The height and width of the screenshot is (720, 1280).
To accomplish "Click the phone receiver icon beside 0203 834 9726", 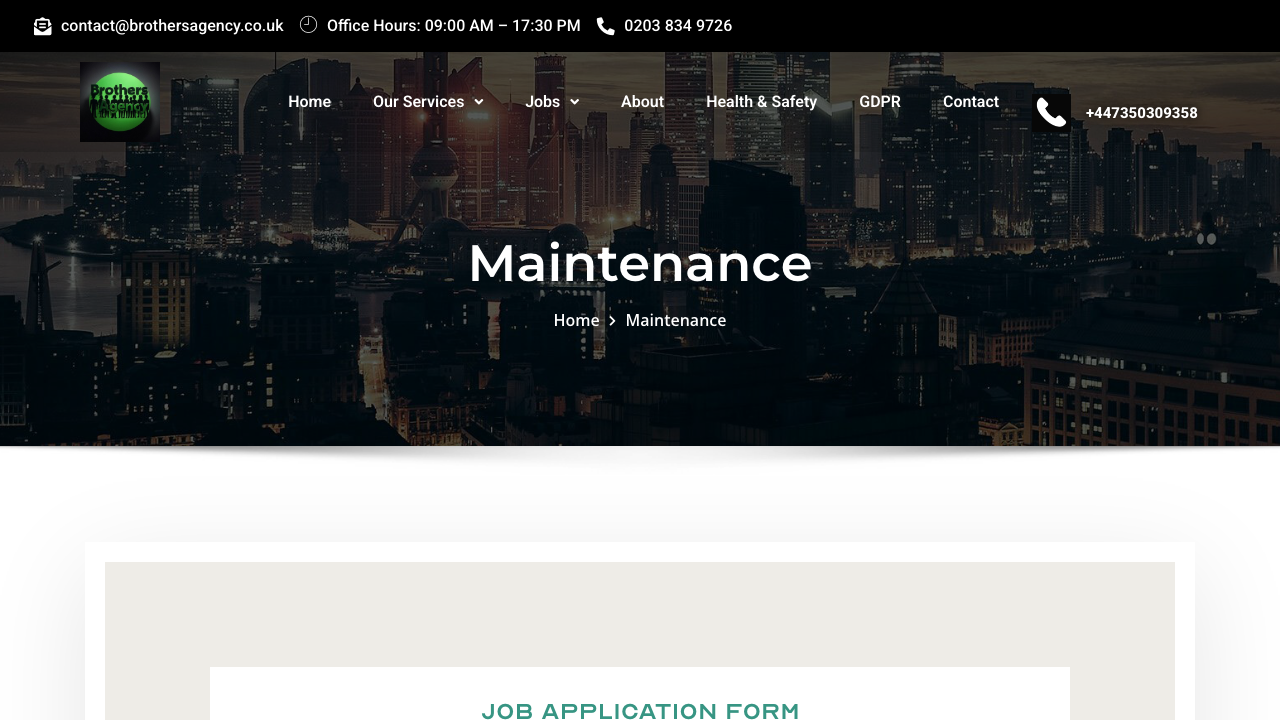I will click(x=606, y=25).
